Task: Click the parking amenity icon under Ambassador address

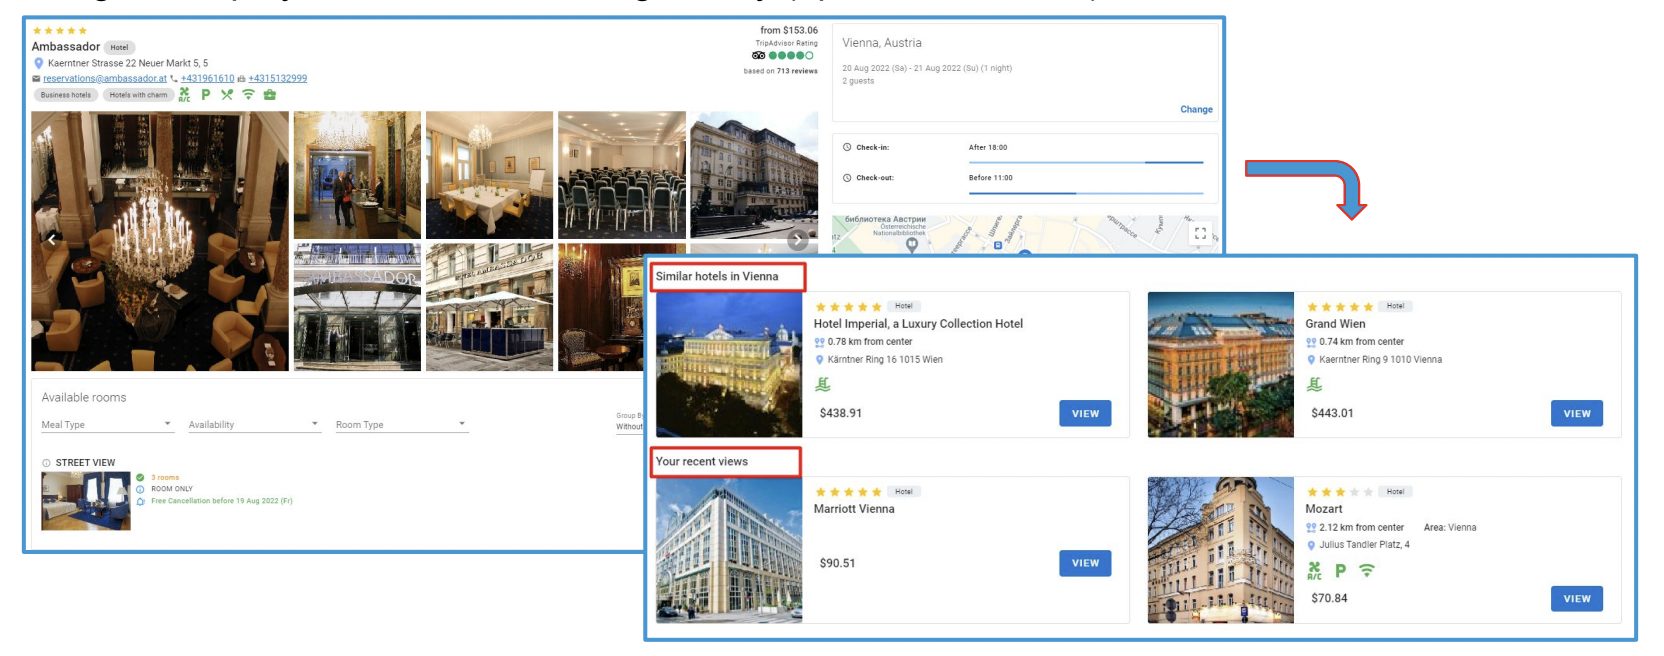Action: click(x=205, y=95)
